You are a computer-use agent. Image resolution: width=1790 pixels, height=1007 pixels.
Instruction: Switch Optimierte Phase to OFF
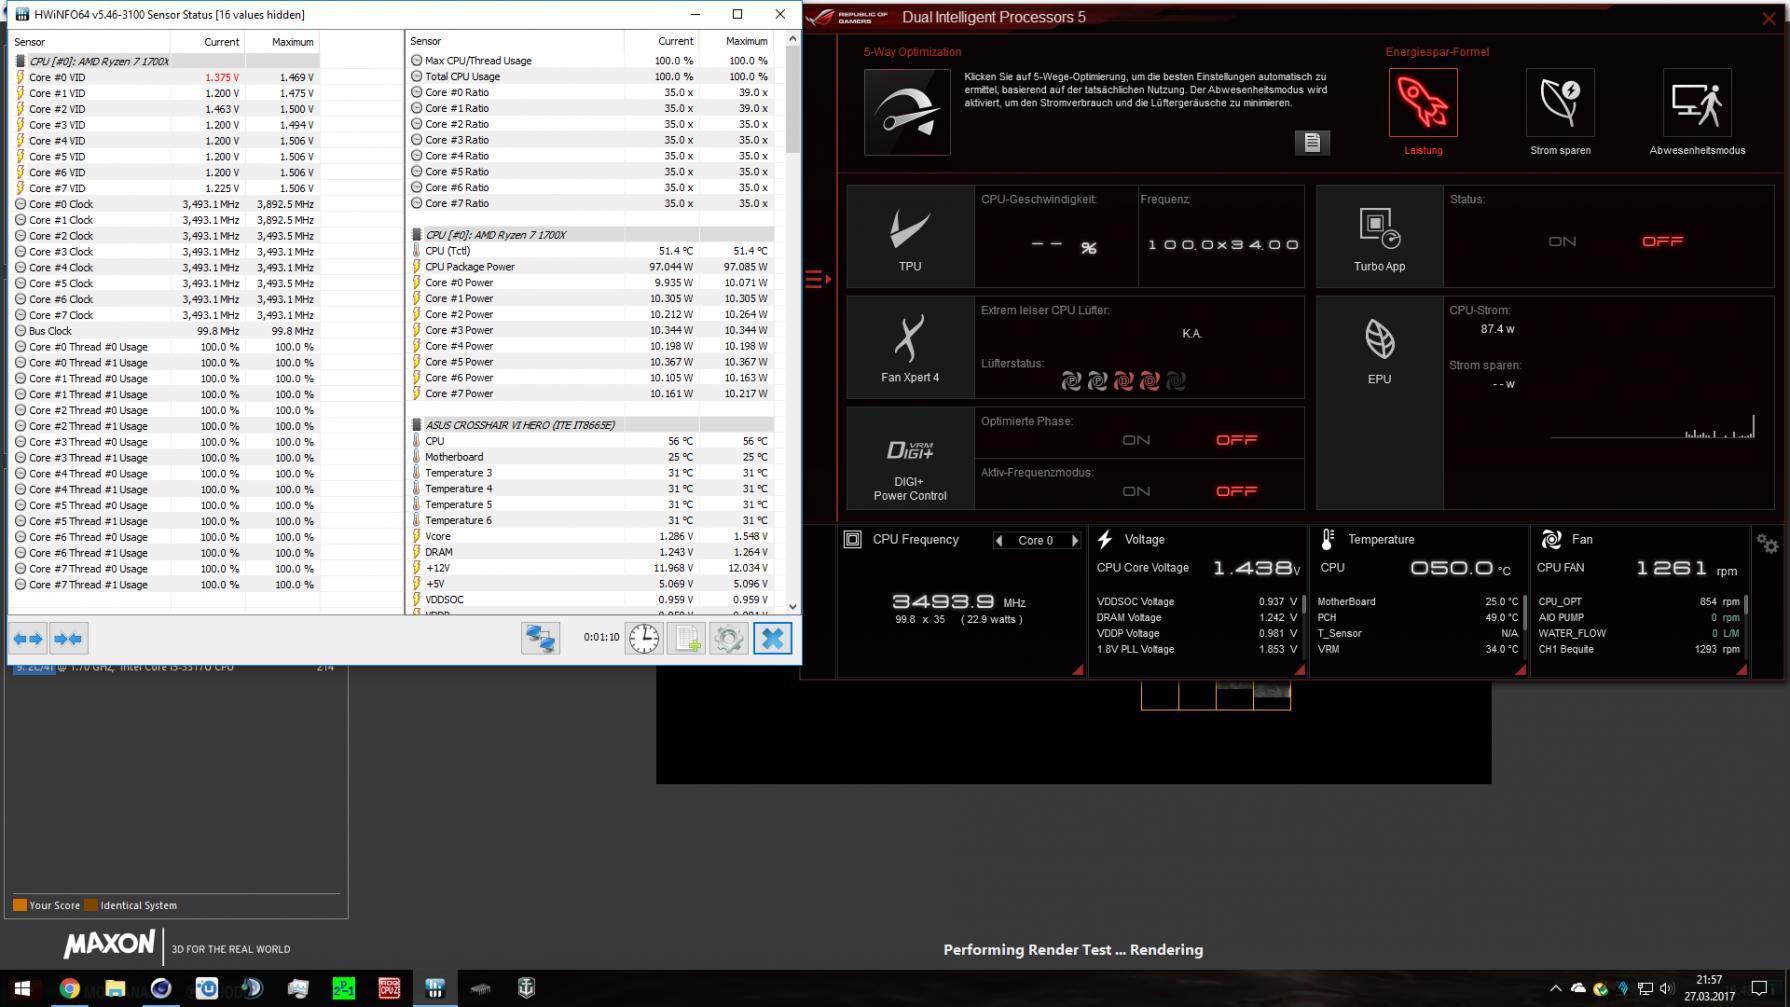1236,440
